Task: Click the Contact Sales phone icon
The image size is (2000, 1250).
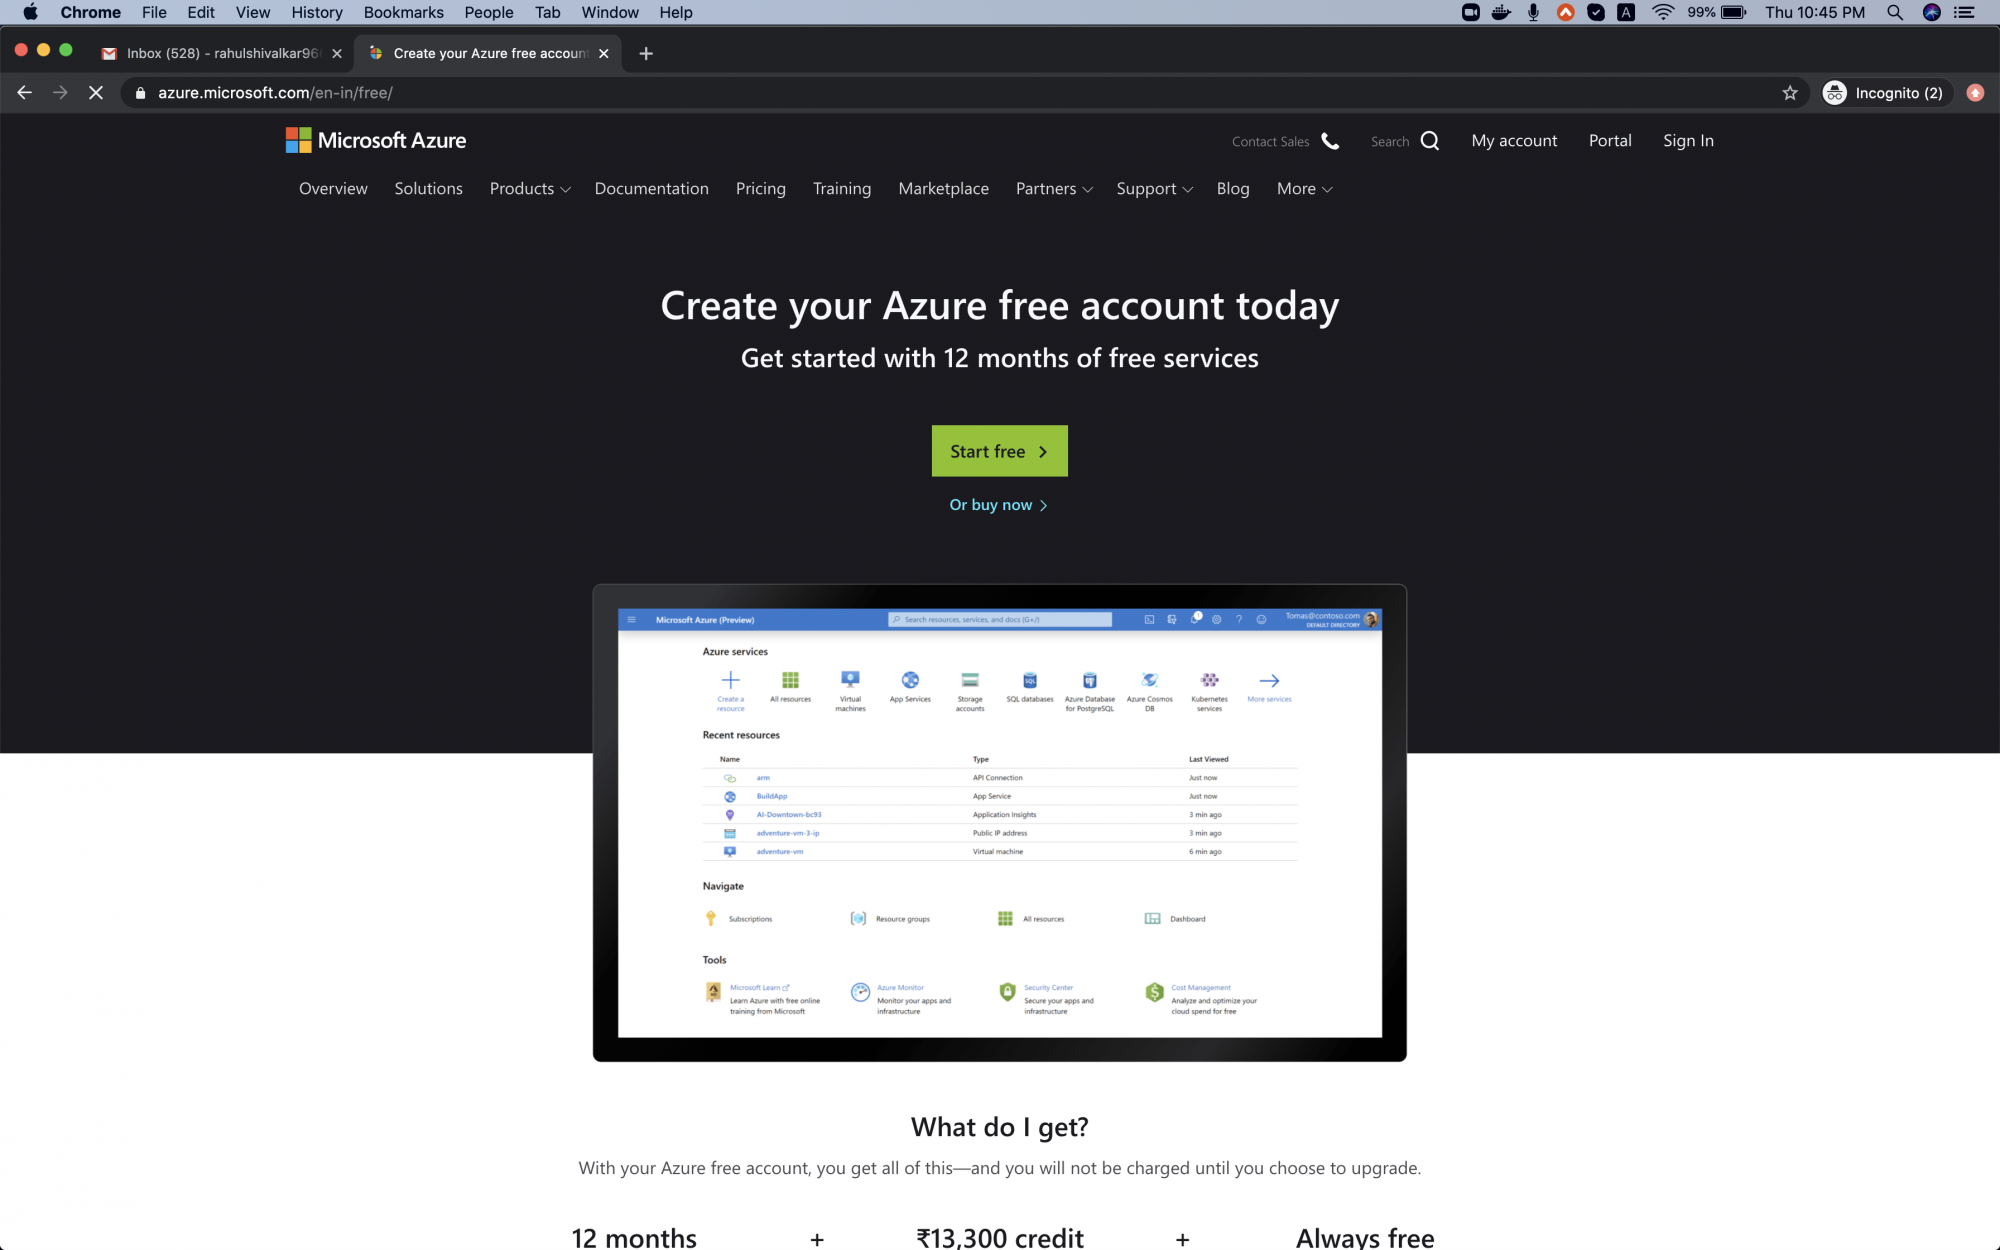Action: 1330,140
